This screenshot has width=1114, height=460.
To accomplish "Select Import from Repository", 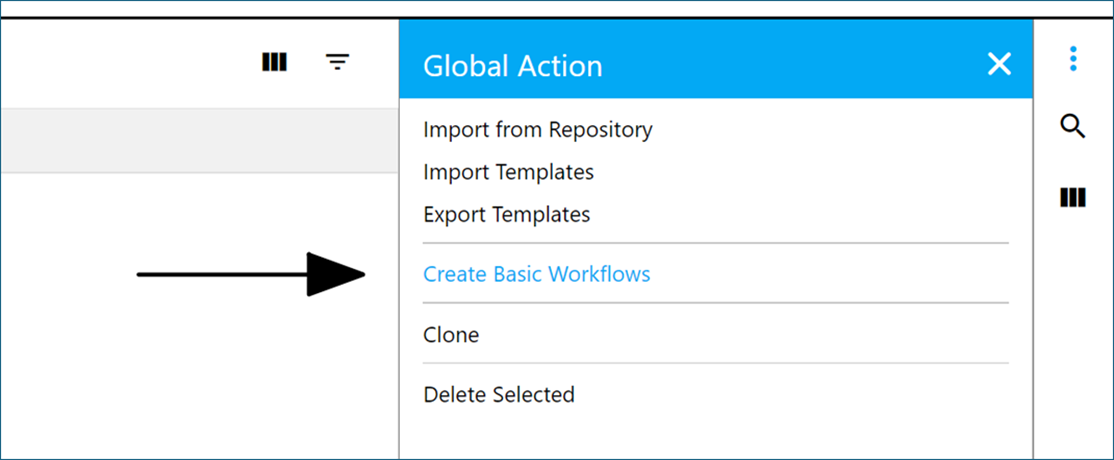I will (x=537, y=130).
